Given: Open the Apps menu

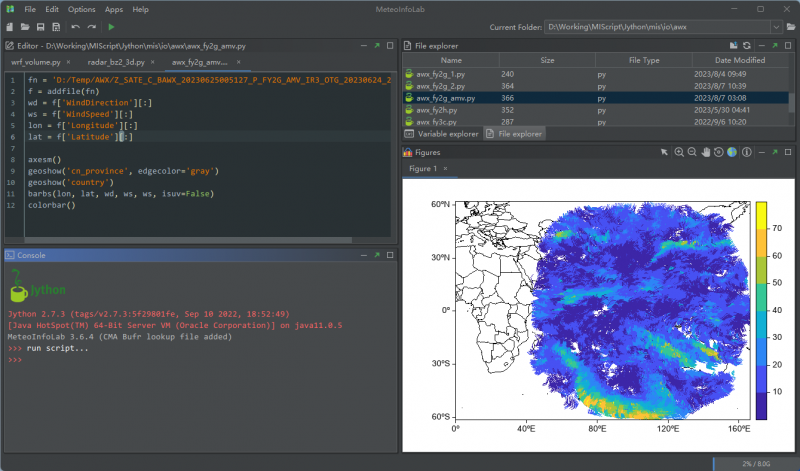Looking at the screenshot, I should point(113,9).
